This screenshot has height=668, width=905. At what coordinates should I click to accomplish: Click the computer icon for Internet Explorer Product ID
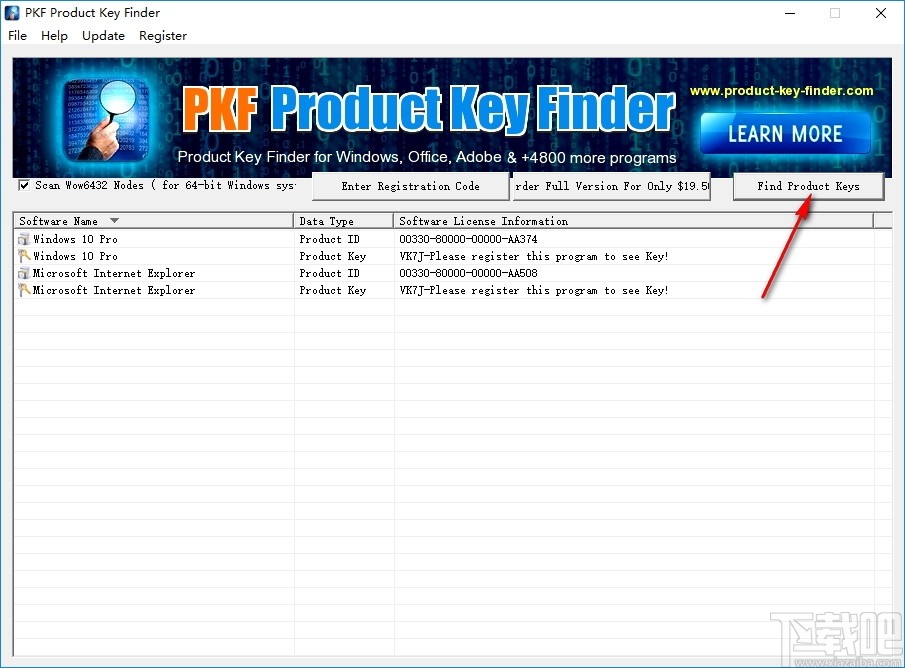22,273
